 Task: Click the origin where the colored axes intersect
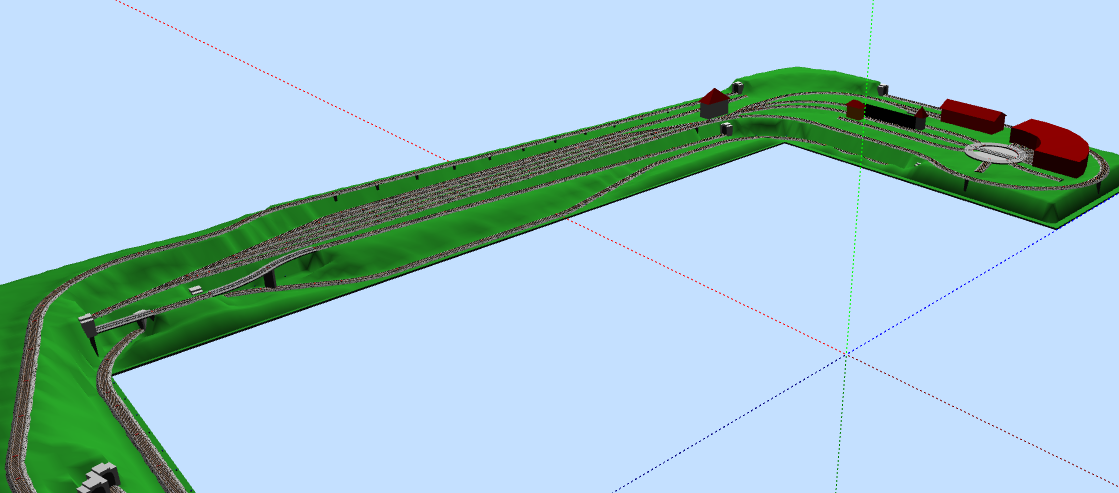[x=845, y=353]
